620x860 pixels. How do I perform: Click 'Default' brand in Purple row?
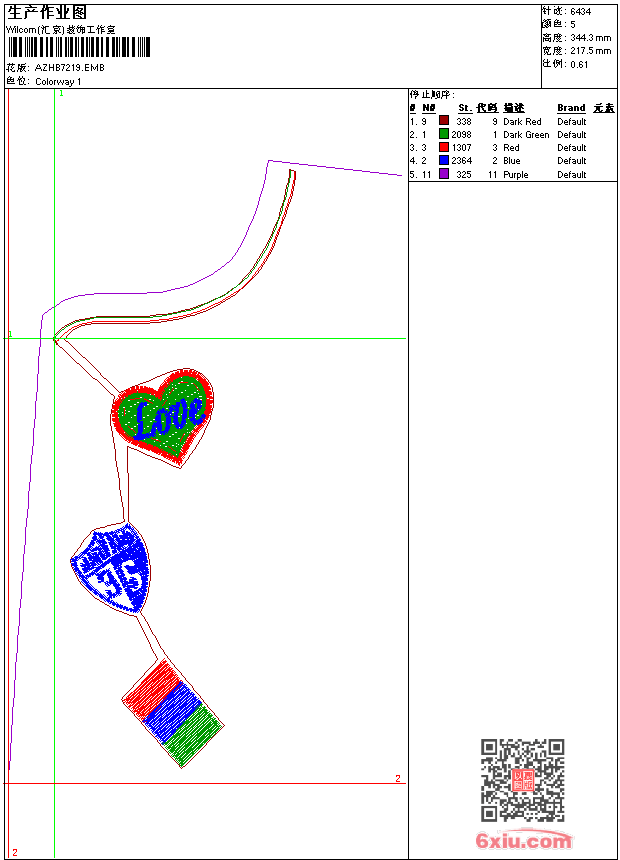click(571, 175)
